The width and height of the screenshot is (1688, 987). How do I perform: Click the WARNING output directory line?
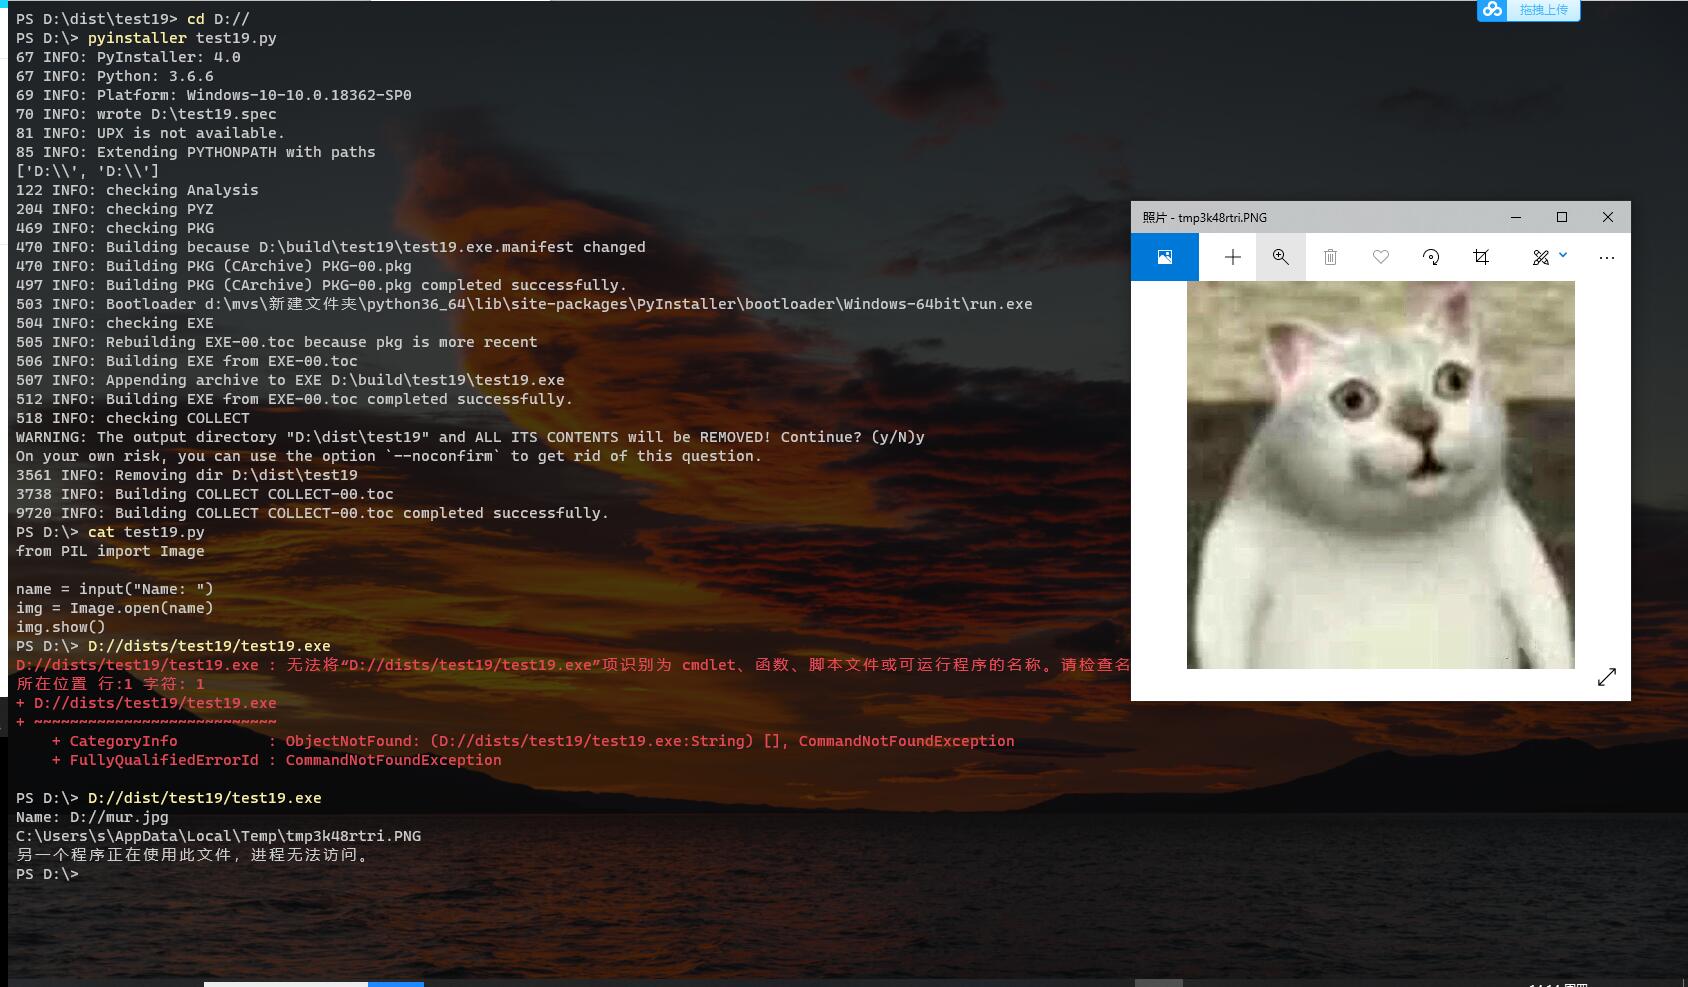[470, 437]
